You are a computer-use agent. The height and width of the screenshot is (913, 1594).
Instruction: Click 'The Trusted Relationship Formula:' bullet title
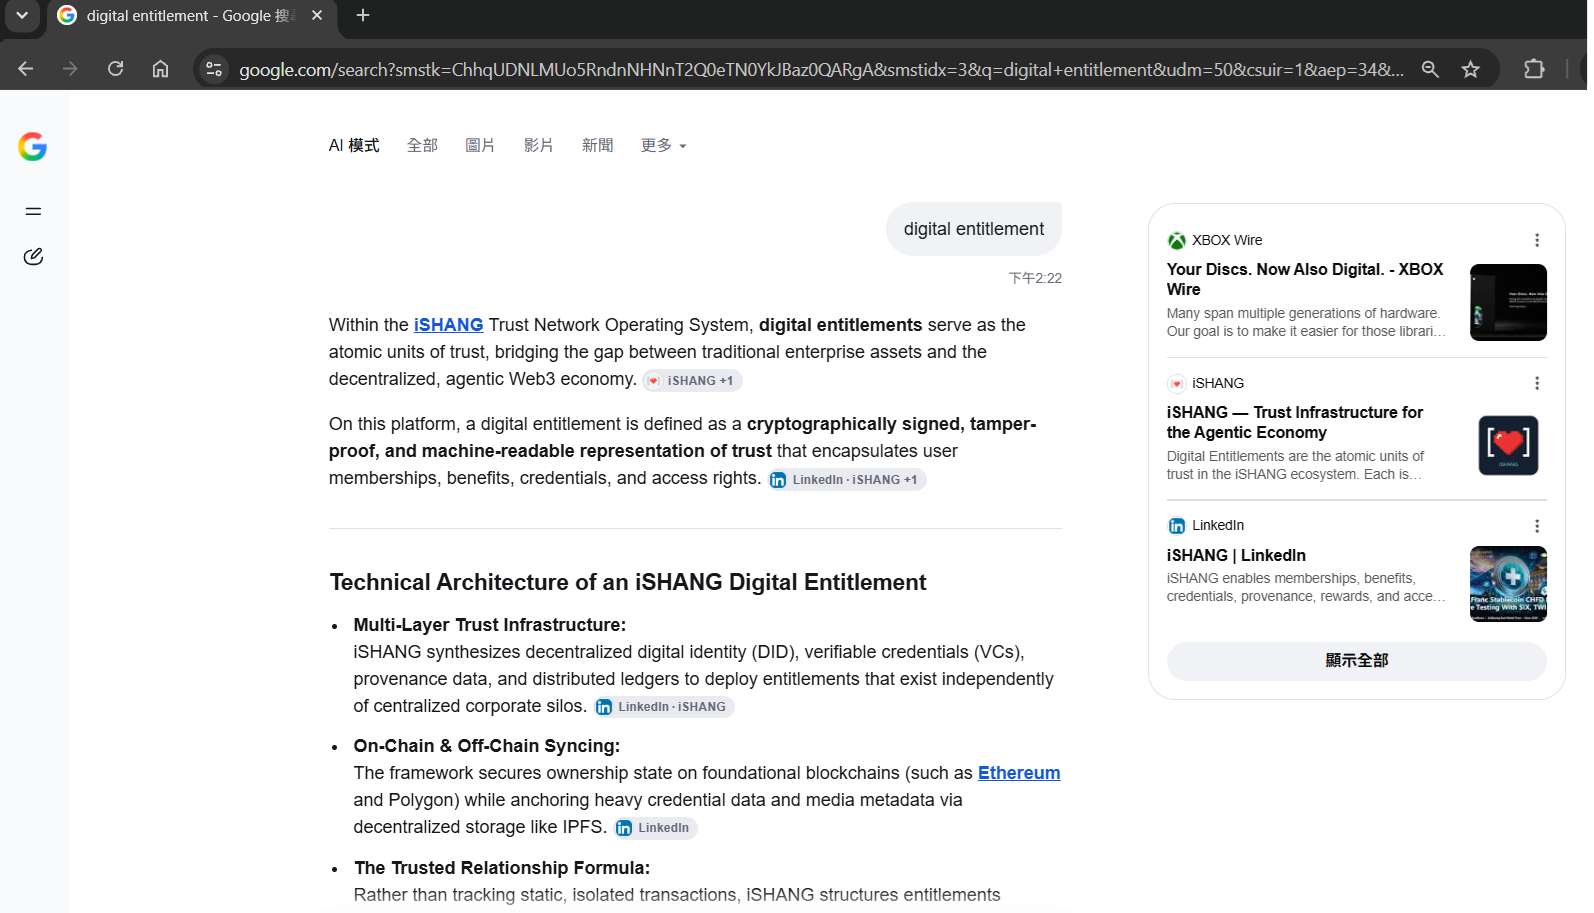tap(502, 868)
